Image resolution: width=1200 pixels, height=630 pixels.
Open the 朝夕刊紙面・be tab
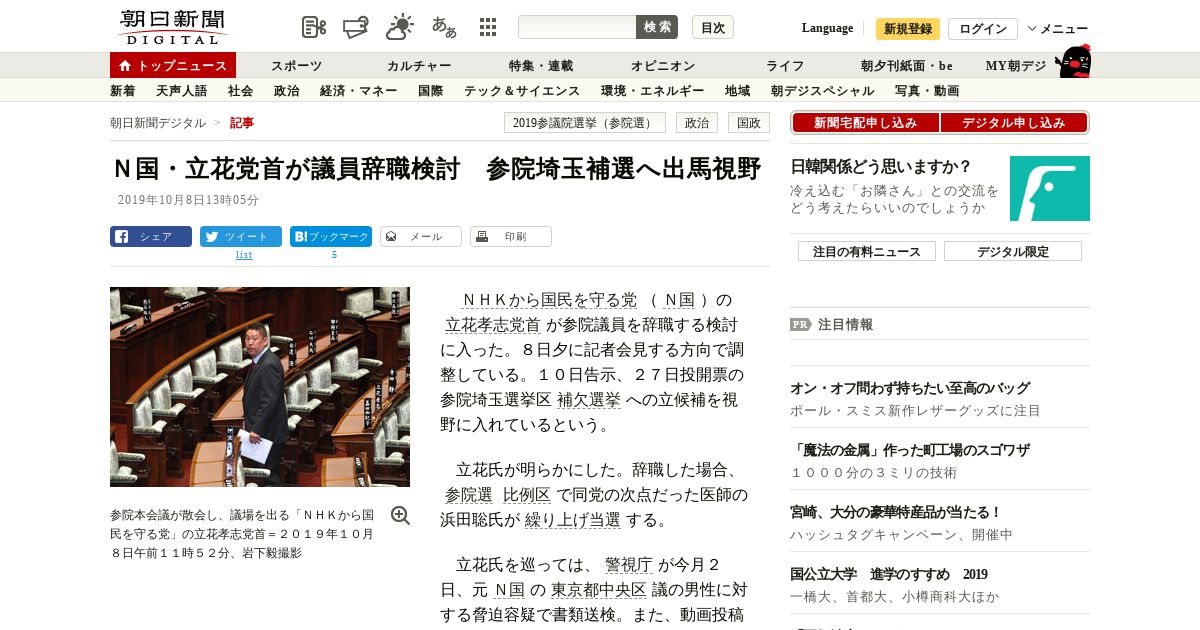[x=907, y=66]
